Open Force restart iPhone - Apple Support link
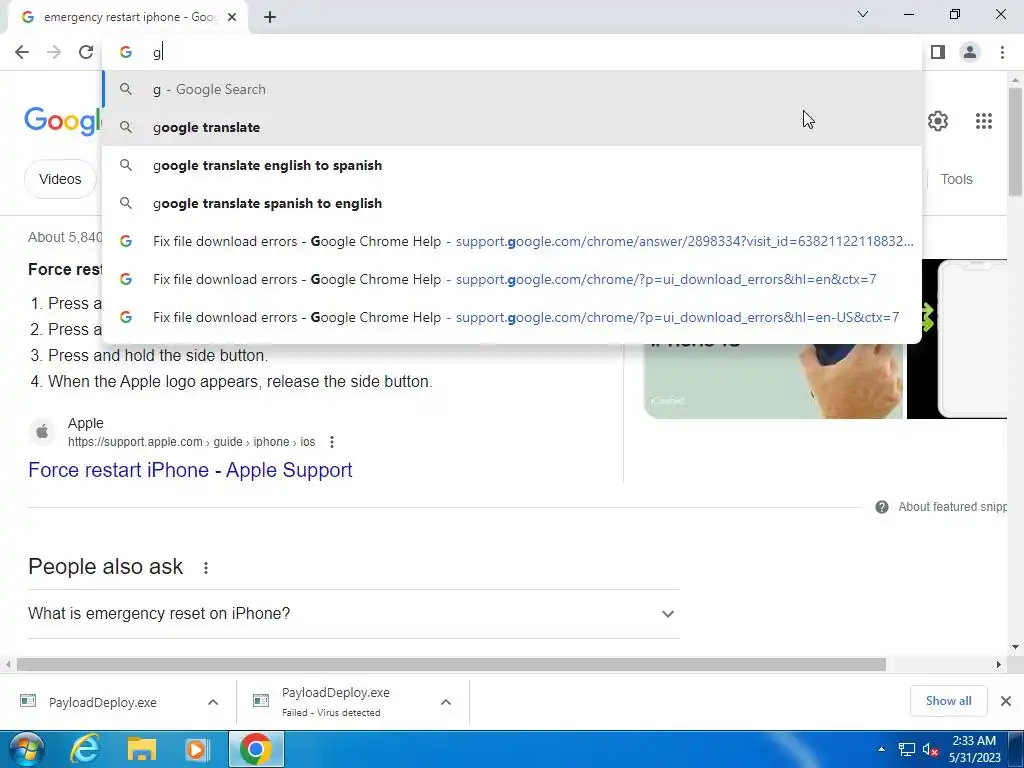 (190, 470)
